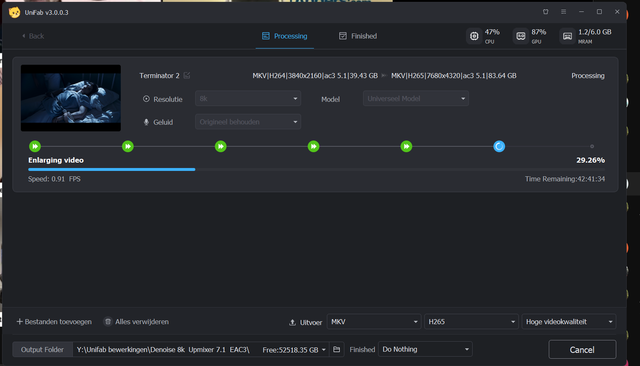
Task: Maximize the UniFab window
Action: [599, 12]
